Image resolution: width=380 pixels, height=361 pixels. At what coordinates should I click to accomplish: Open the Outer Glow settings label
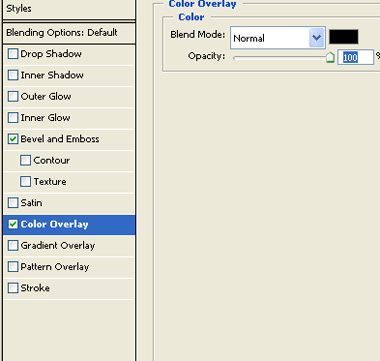click(x=46, y=96)
